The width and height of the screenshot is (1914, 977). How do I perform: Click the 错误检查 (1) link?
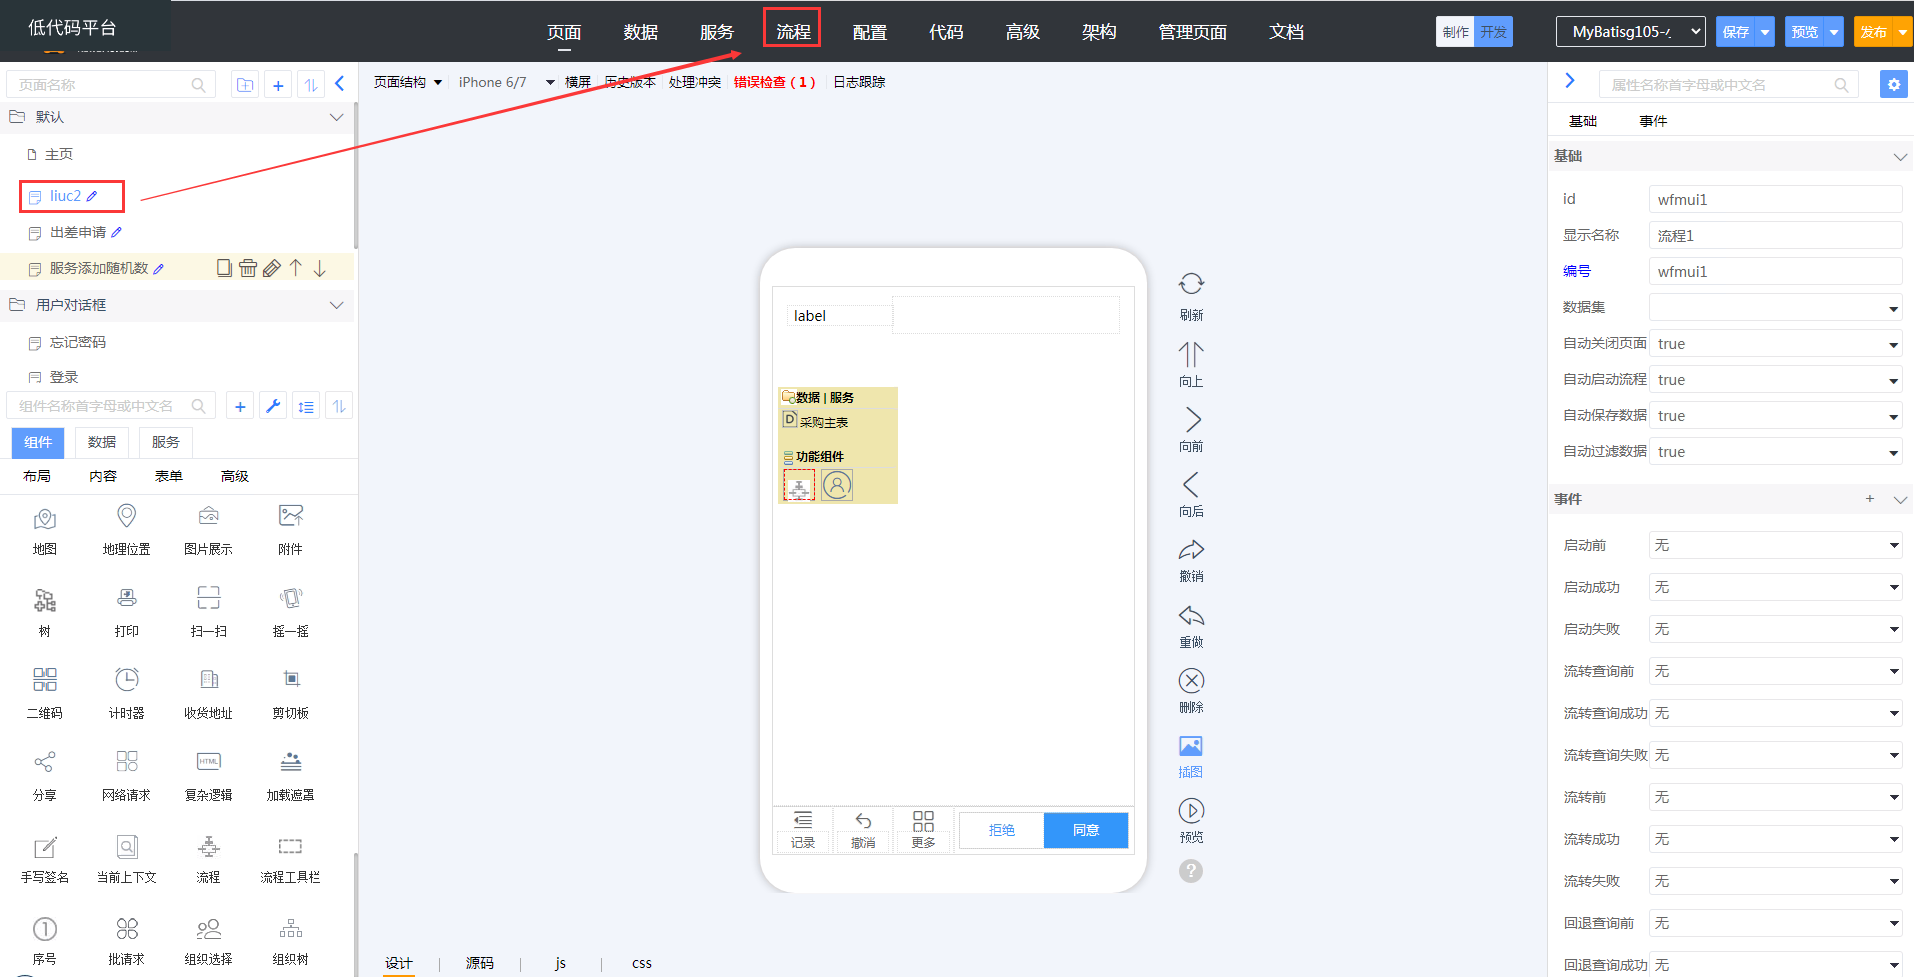tap(774, 82)
